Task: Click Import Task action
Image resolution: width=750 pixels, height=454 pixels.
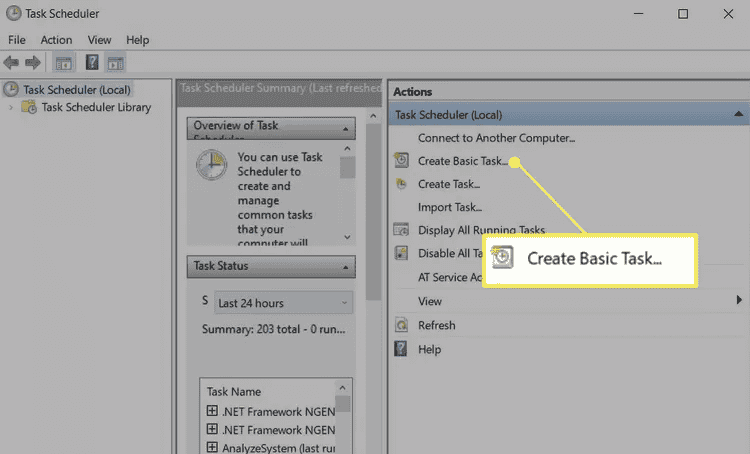Action: point(450,207)
